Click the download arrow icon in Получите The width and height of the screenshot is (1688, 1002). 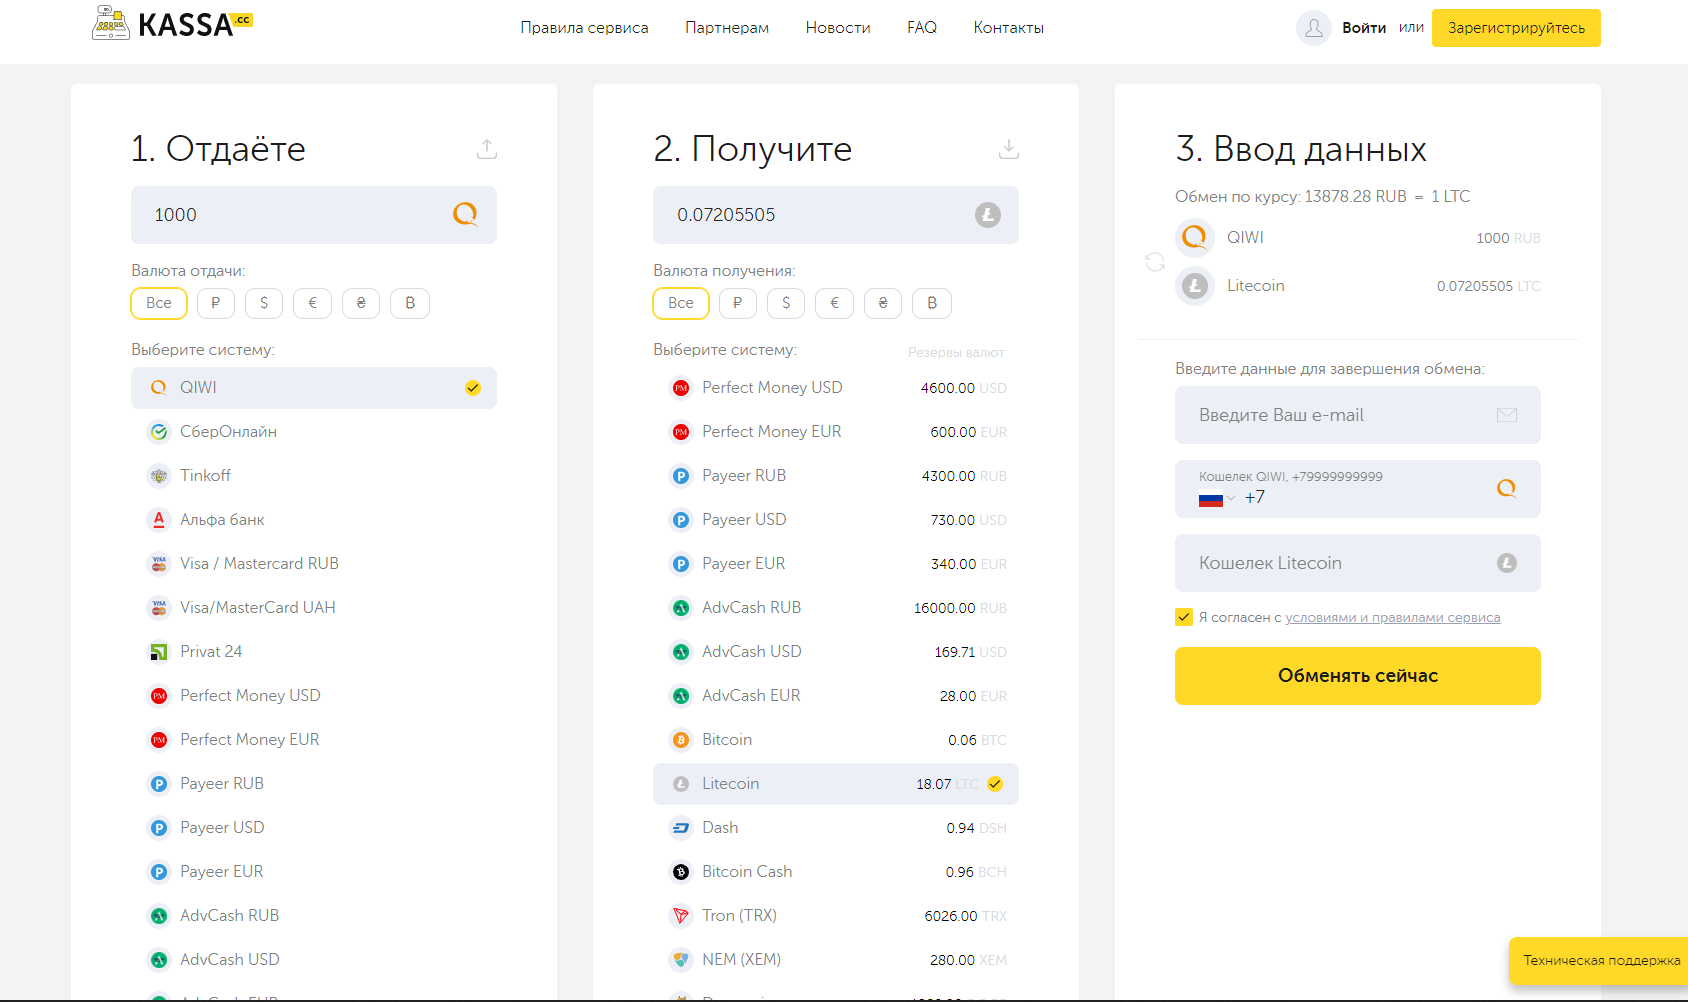pos(1009,149)
